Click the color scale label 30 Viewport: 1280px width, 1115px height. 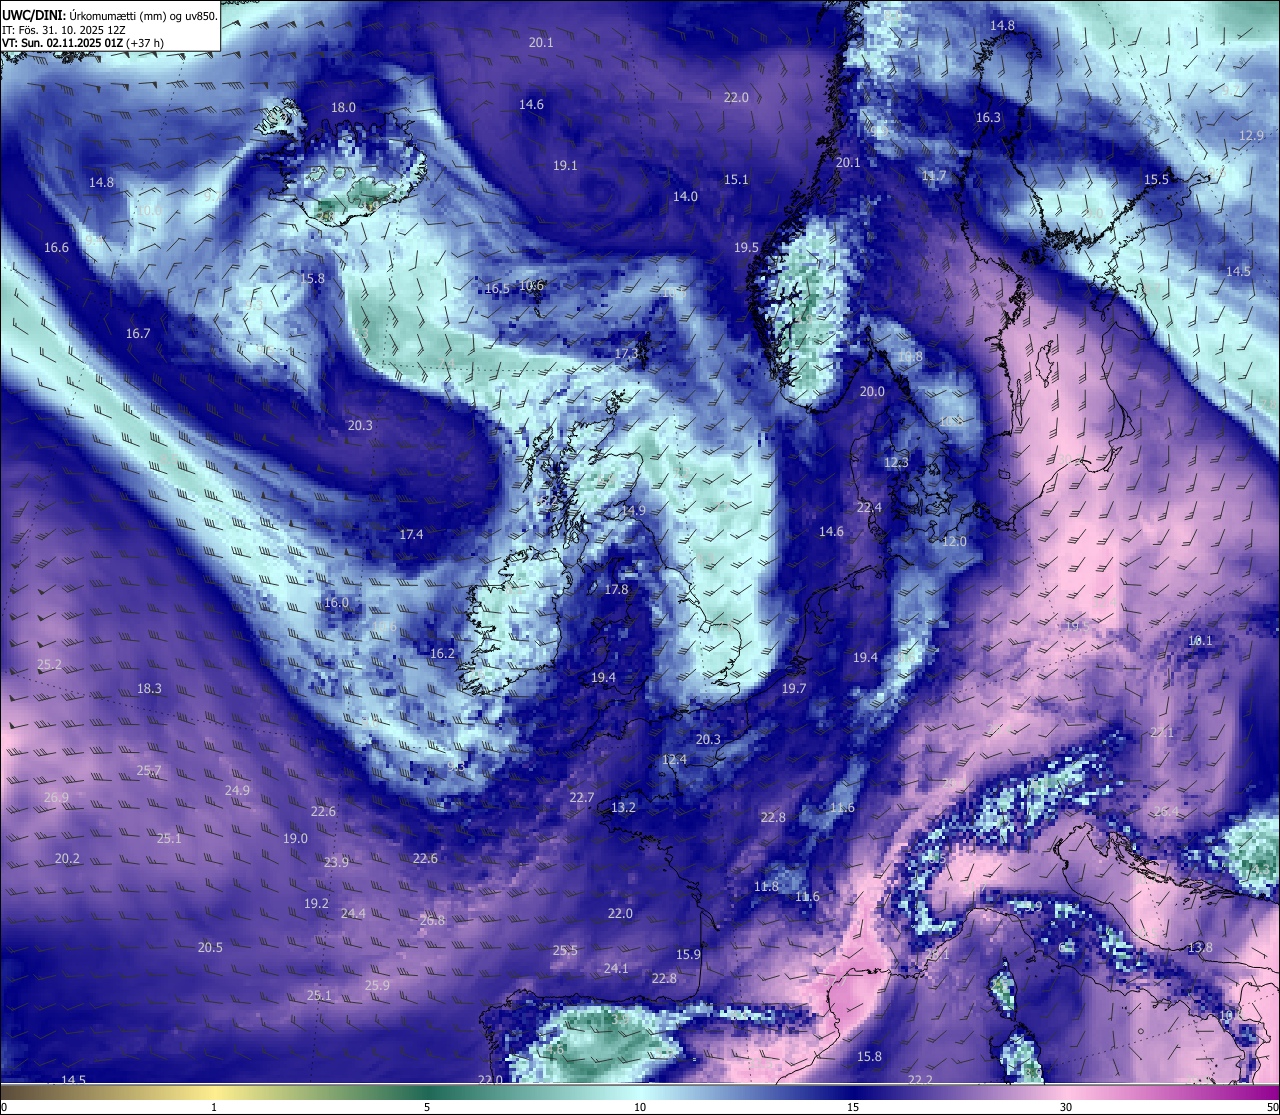coord(1066,1107)
